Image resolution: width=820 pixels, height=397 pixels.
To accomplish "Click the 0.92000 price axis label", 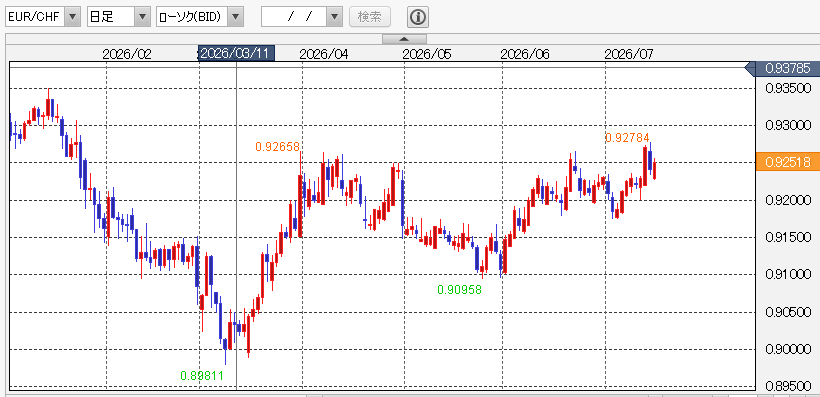I will point(788,200).
